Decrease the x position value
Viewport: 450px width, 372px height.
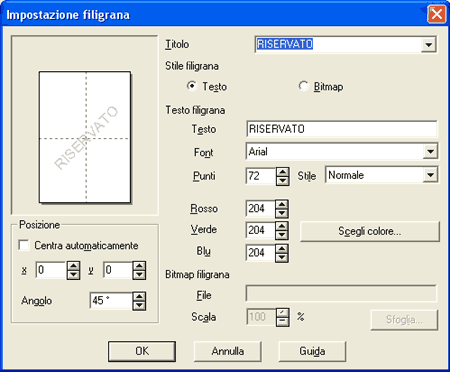(x=73, y=274)
